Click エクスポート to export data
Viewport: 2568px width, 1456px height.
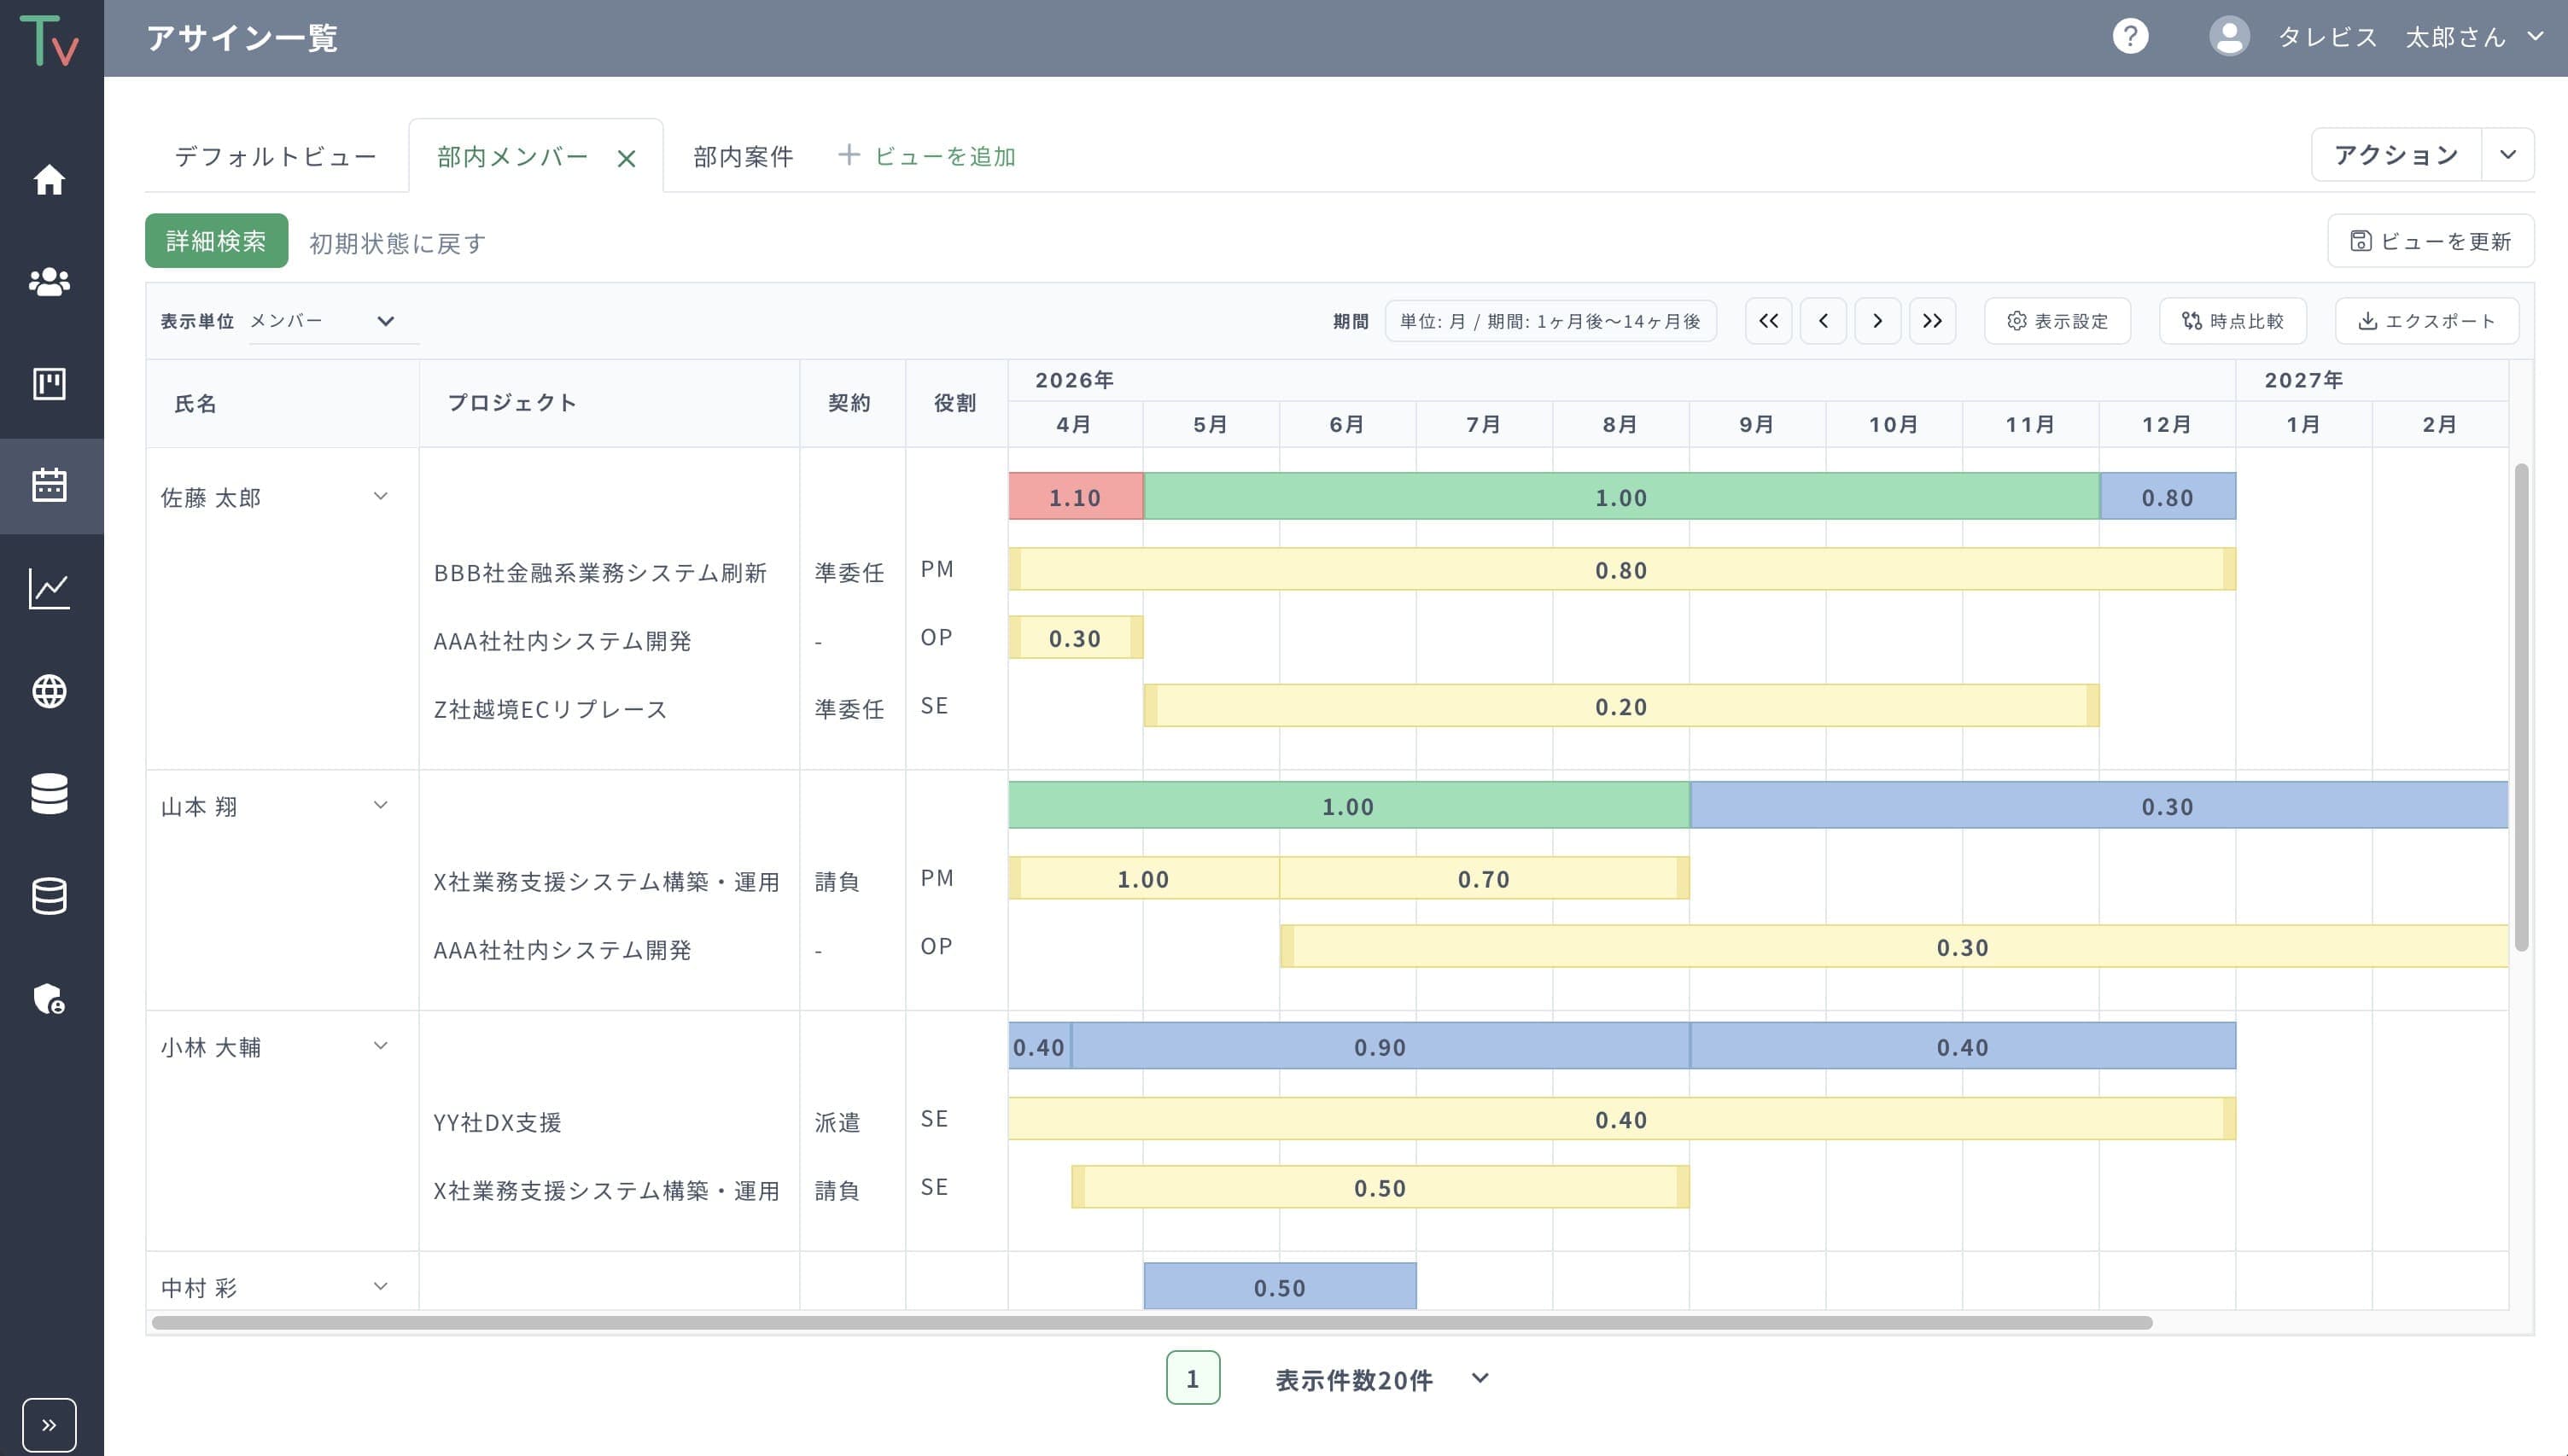point(2427,320)
